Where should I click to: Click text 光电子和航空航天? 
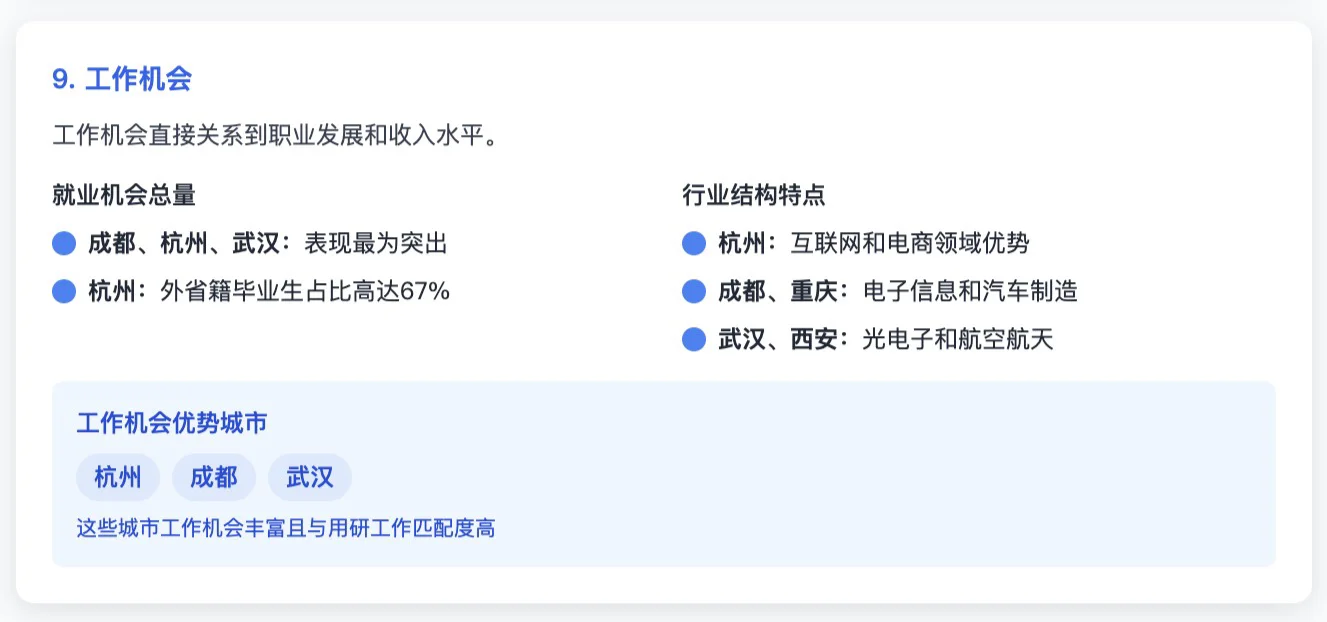(958, 340)
